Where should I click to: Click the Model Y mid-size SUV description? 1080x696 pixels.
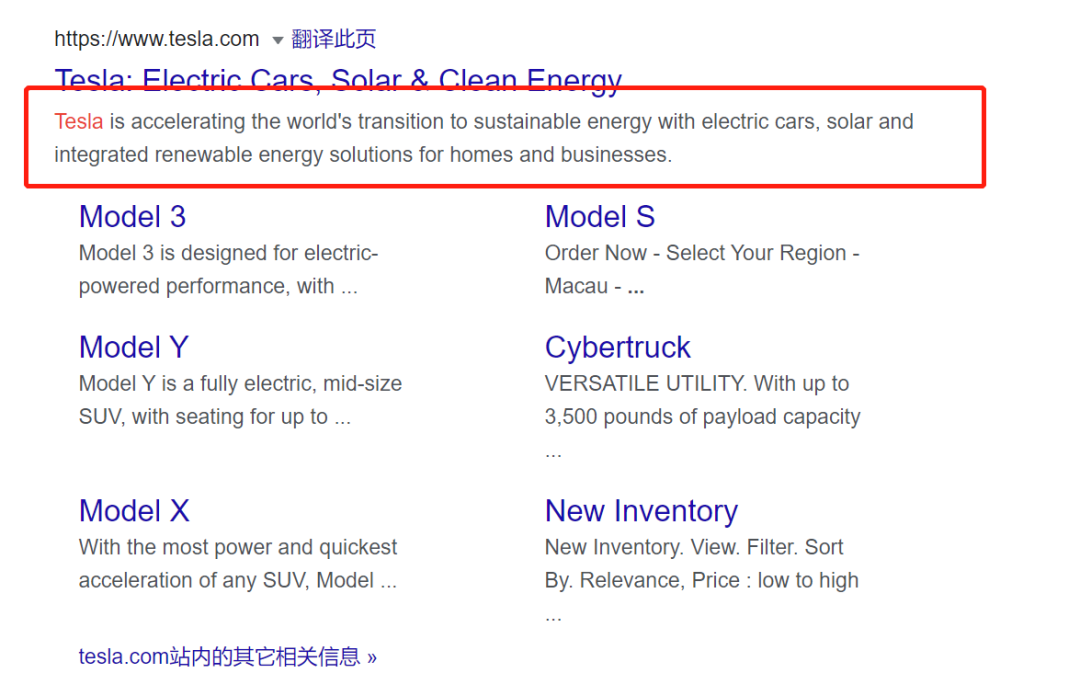point(240,400)
